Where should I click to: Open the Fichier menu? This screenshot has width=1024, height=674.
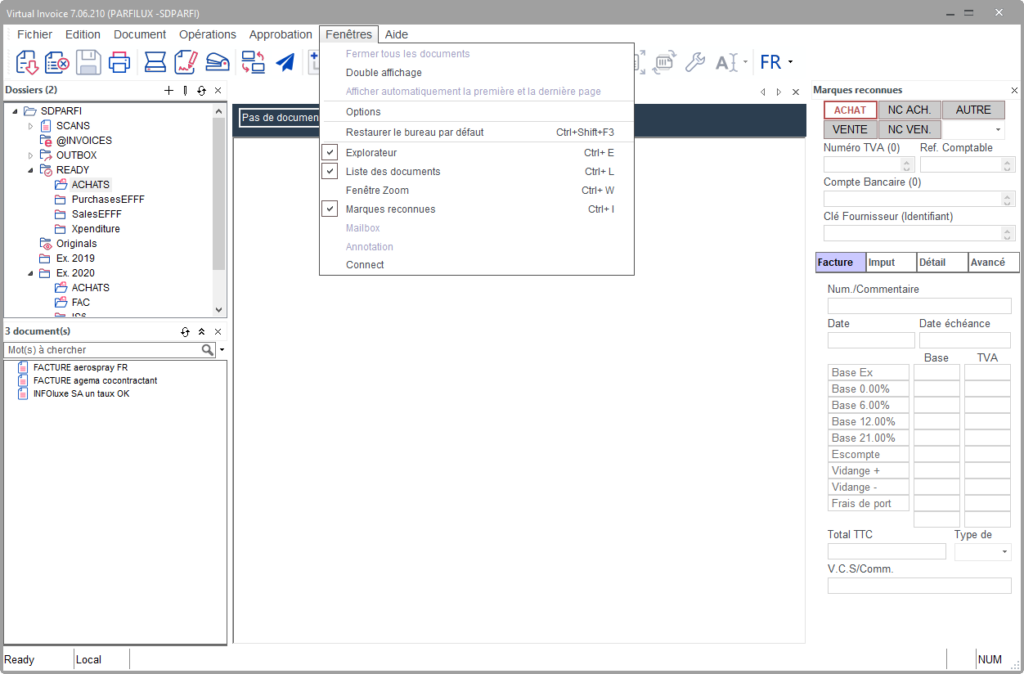pos(35,35)
